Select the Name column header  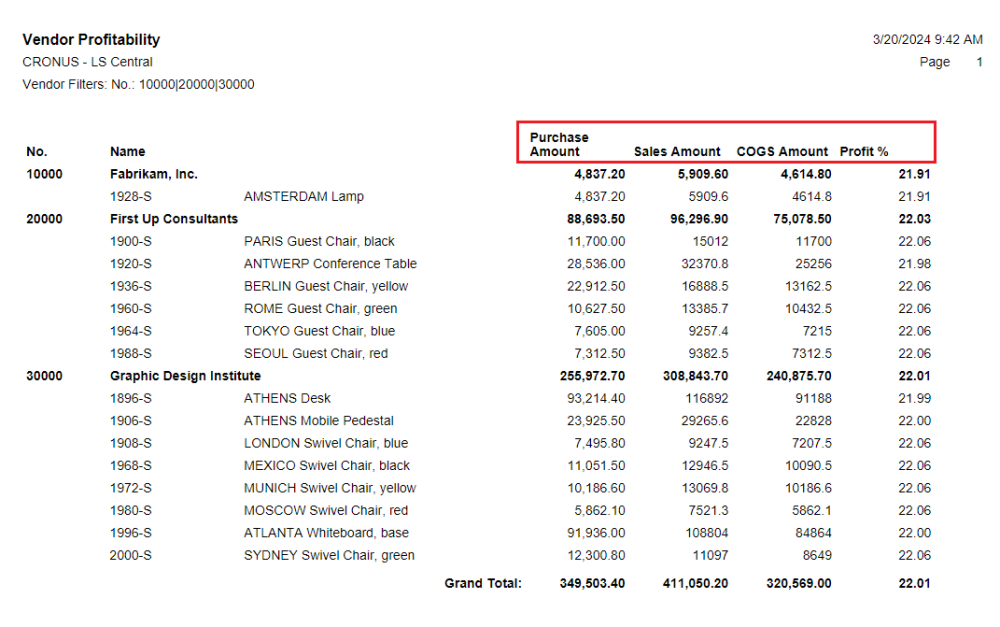[x=128, y=152]
